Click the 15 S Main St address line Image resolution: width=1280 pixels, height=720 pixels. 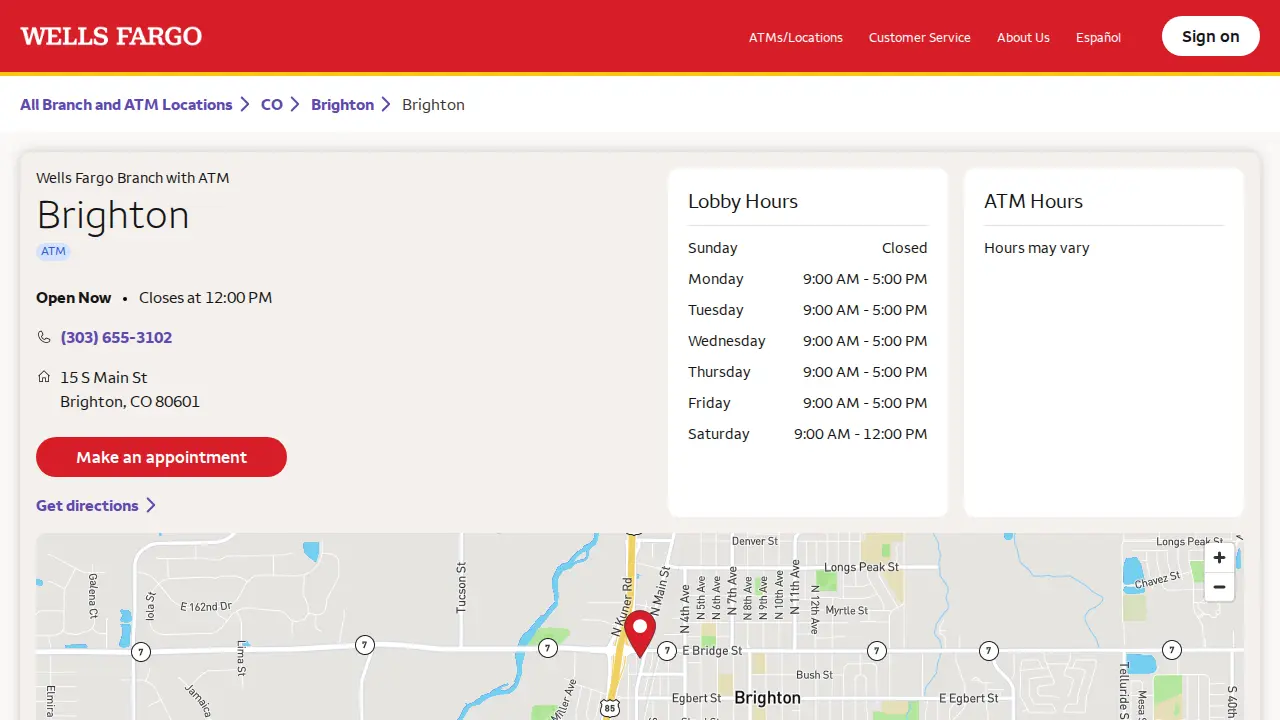[x=104, y=378]
